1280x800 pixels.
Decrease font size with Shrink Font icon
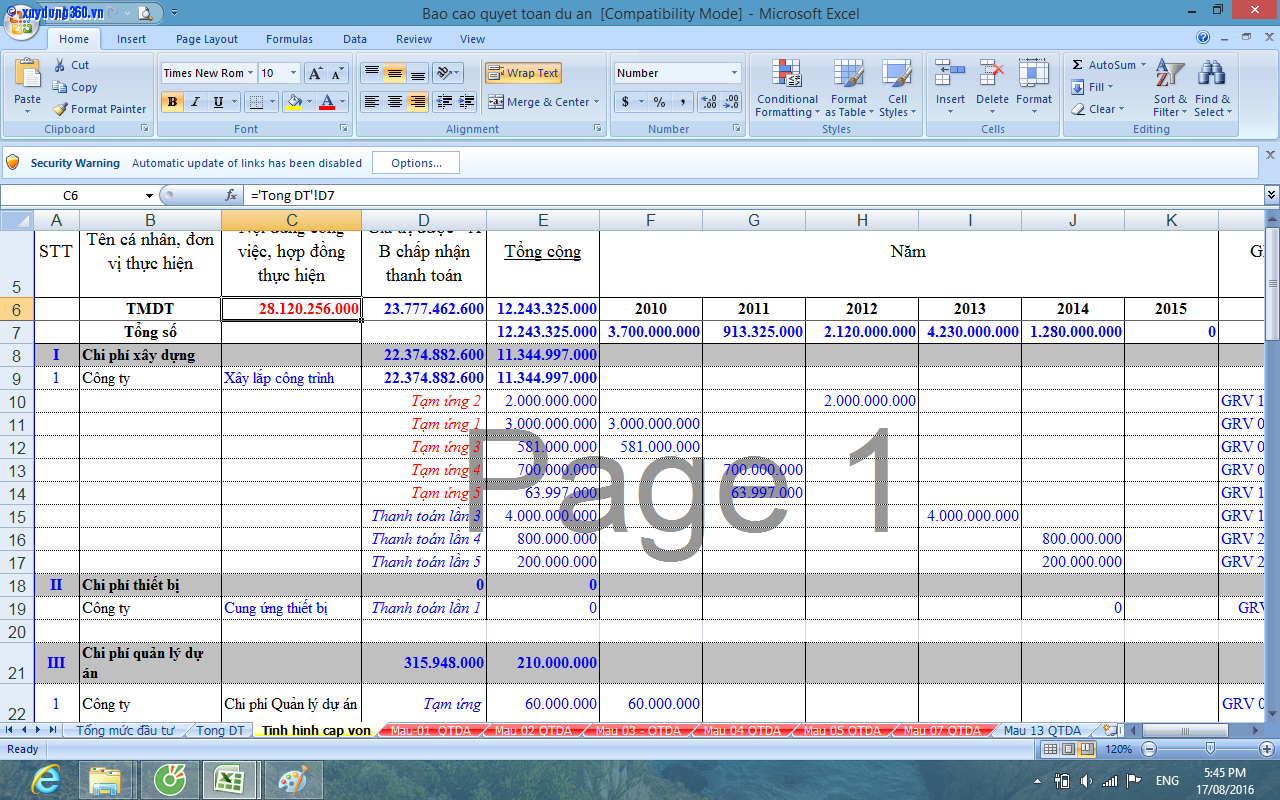click(336, 73)
